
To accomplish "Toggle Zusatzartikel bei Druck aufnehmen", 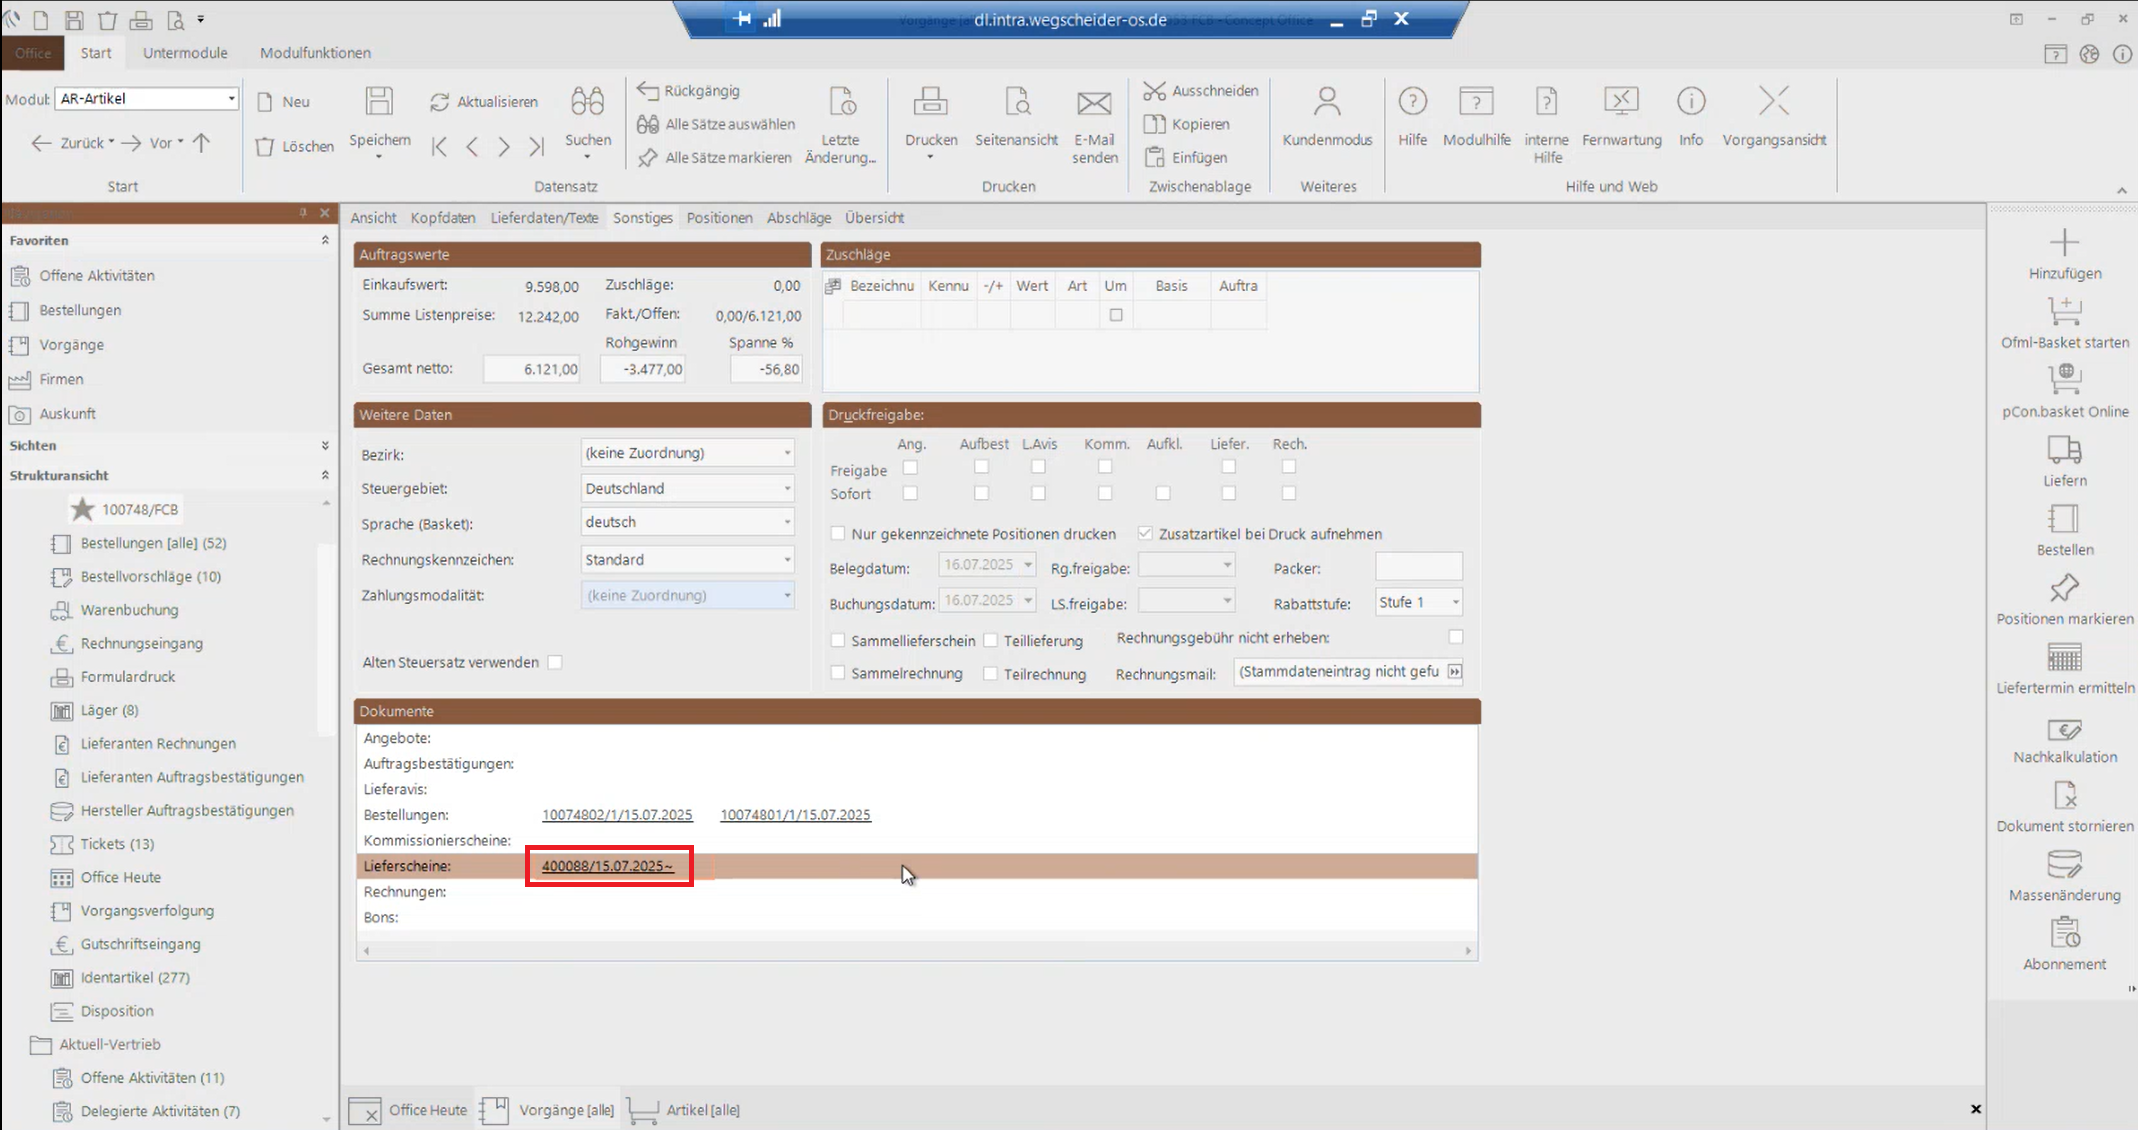I will 1145,533.
